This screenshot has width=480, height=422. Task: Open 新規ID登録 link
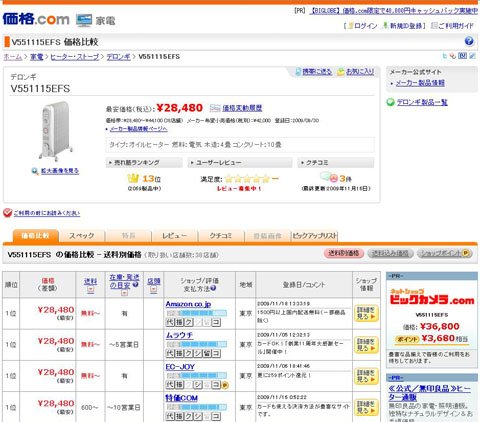406,26
